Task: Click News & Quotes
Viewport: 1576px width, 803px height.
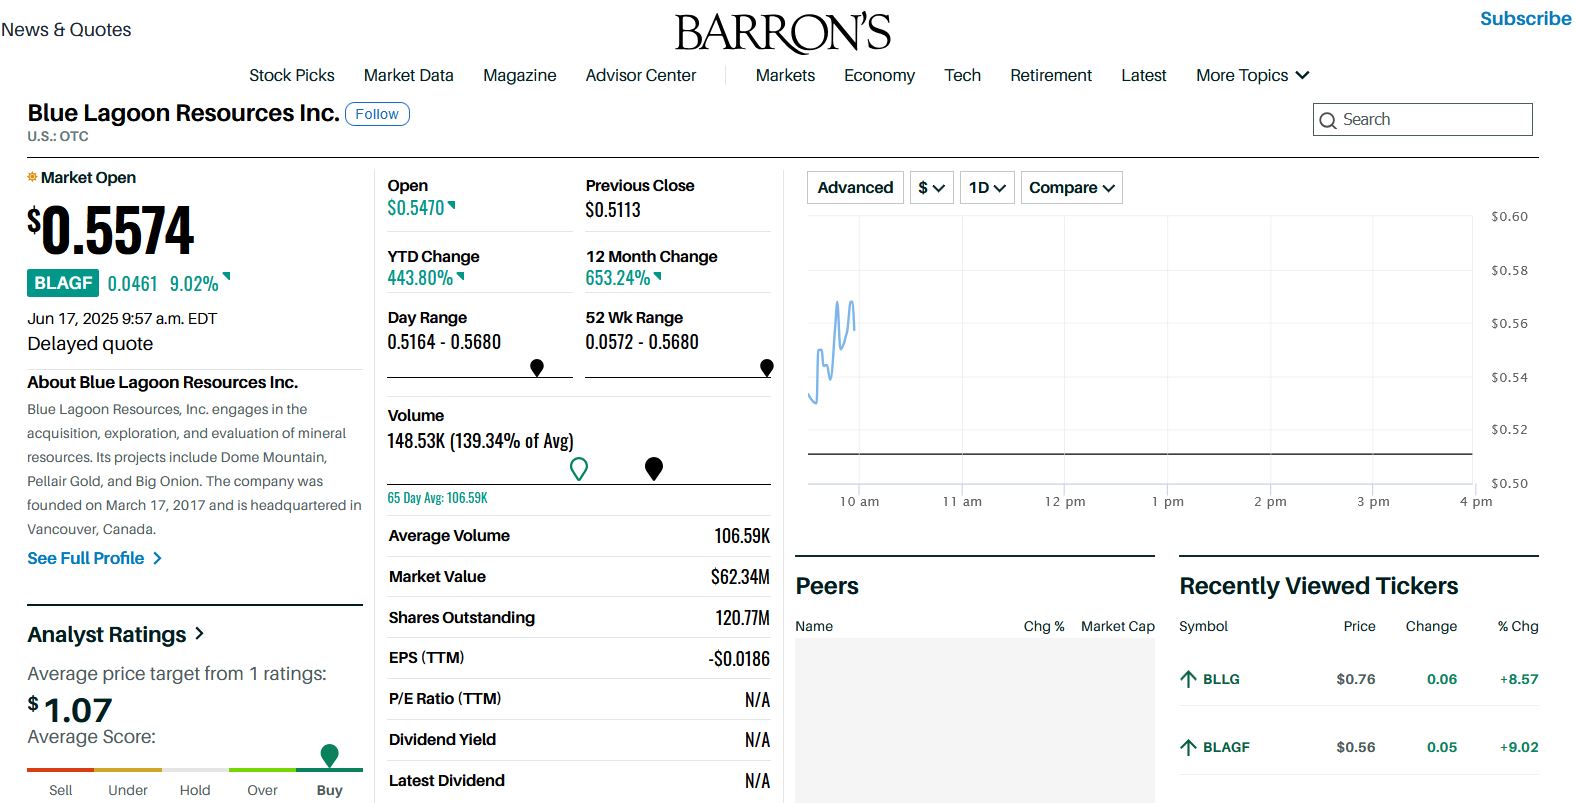Action: pyautogui.click(x=66, y=30)
